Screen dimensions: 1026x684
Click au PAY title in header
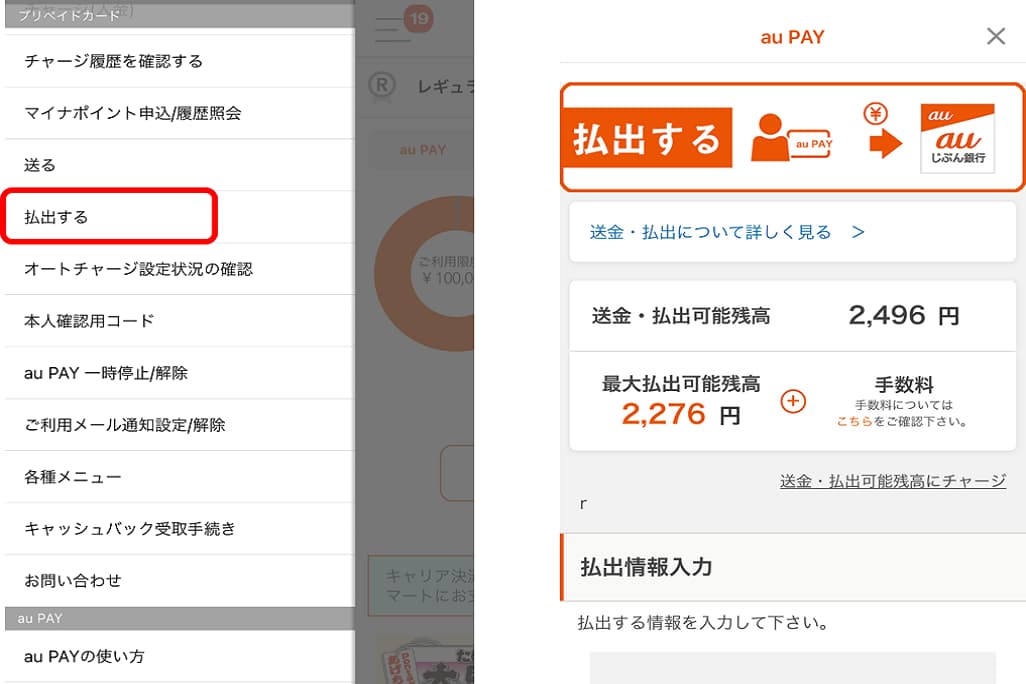click(792, 37)
